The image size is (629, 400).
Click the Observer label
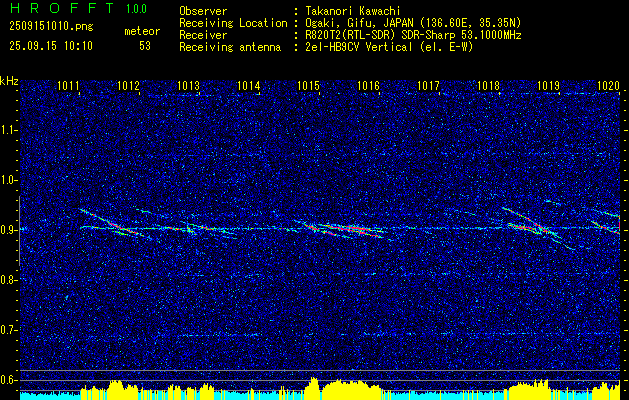click(203, 11)
